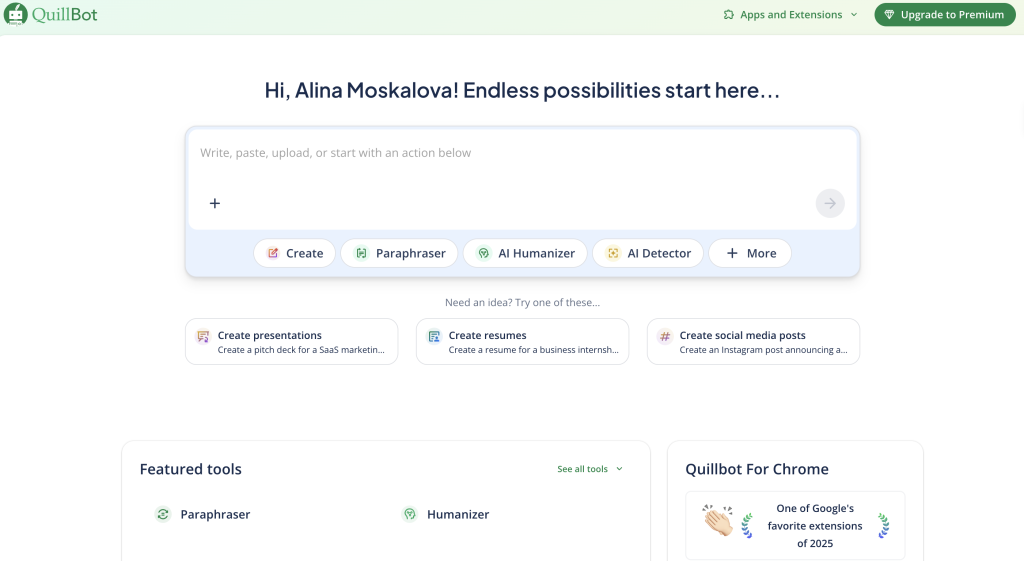Expand the See all tools chevron

click(x=619, y=469)
